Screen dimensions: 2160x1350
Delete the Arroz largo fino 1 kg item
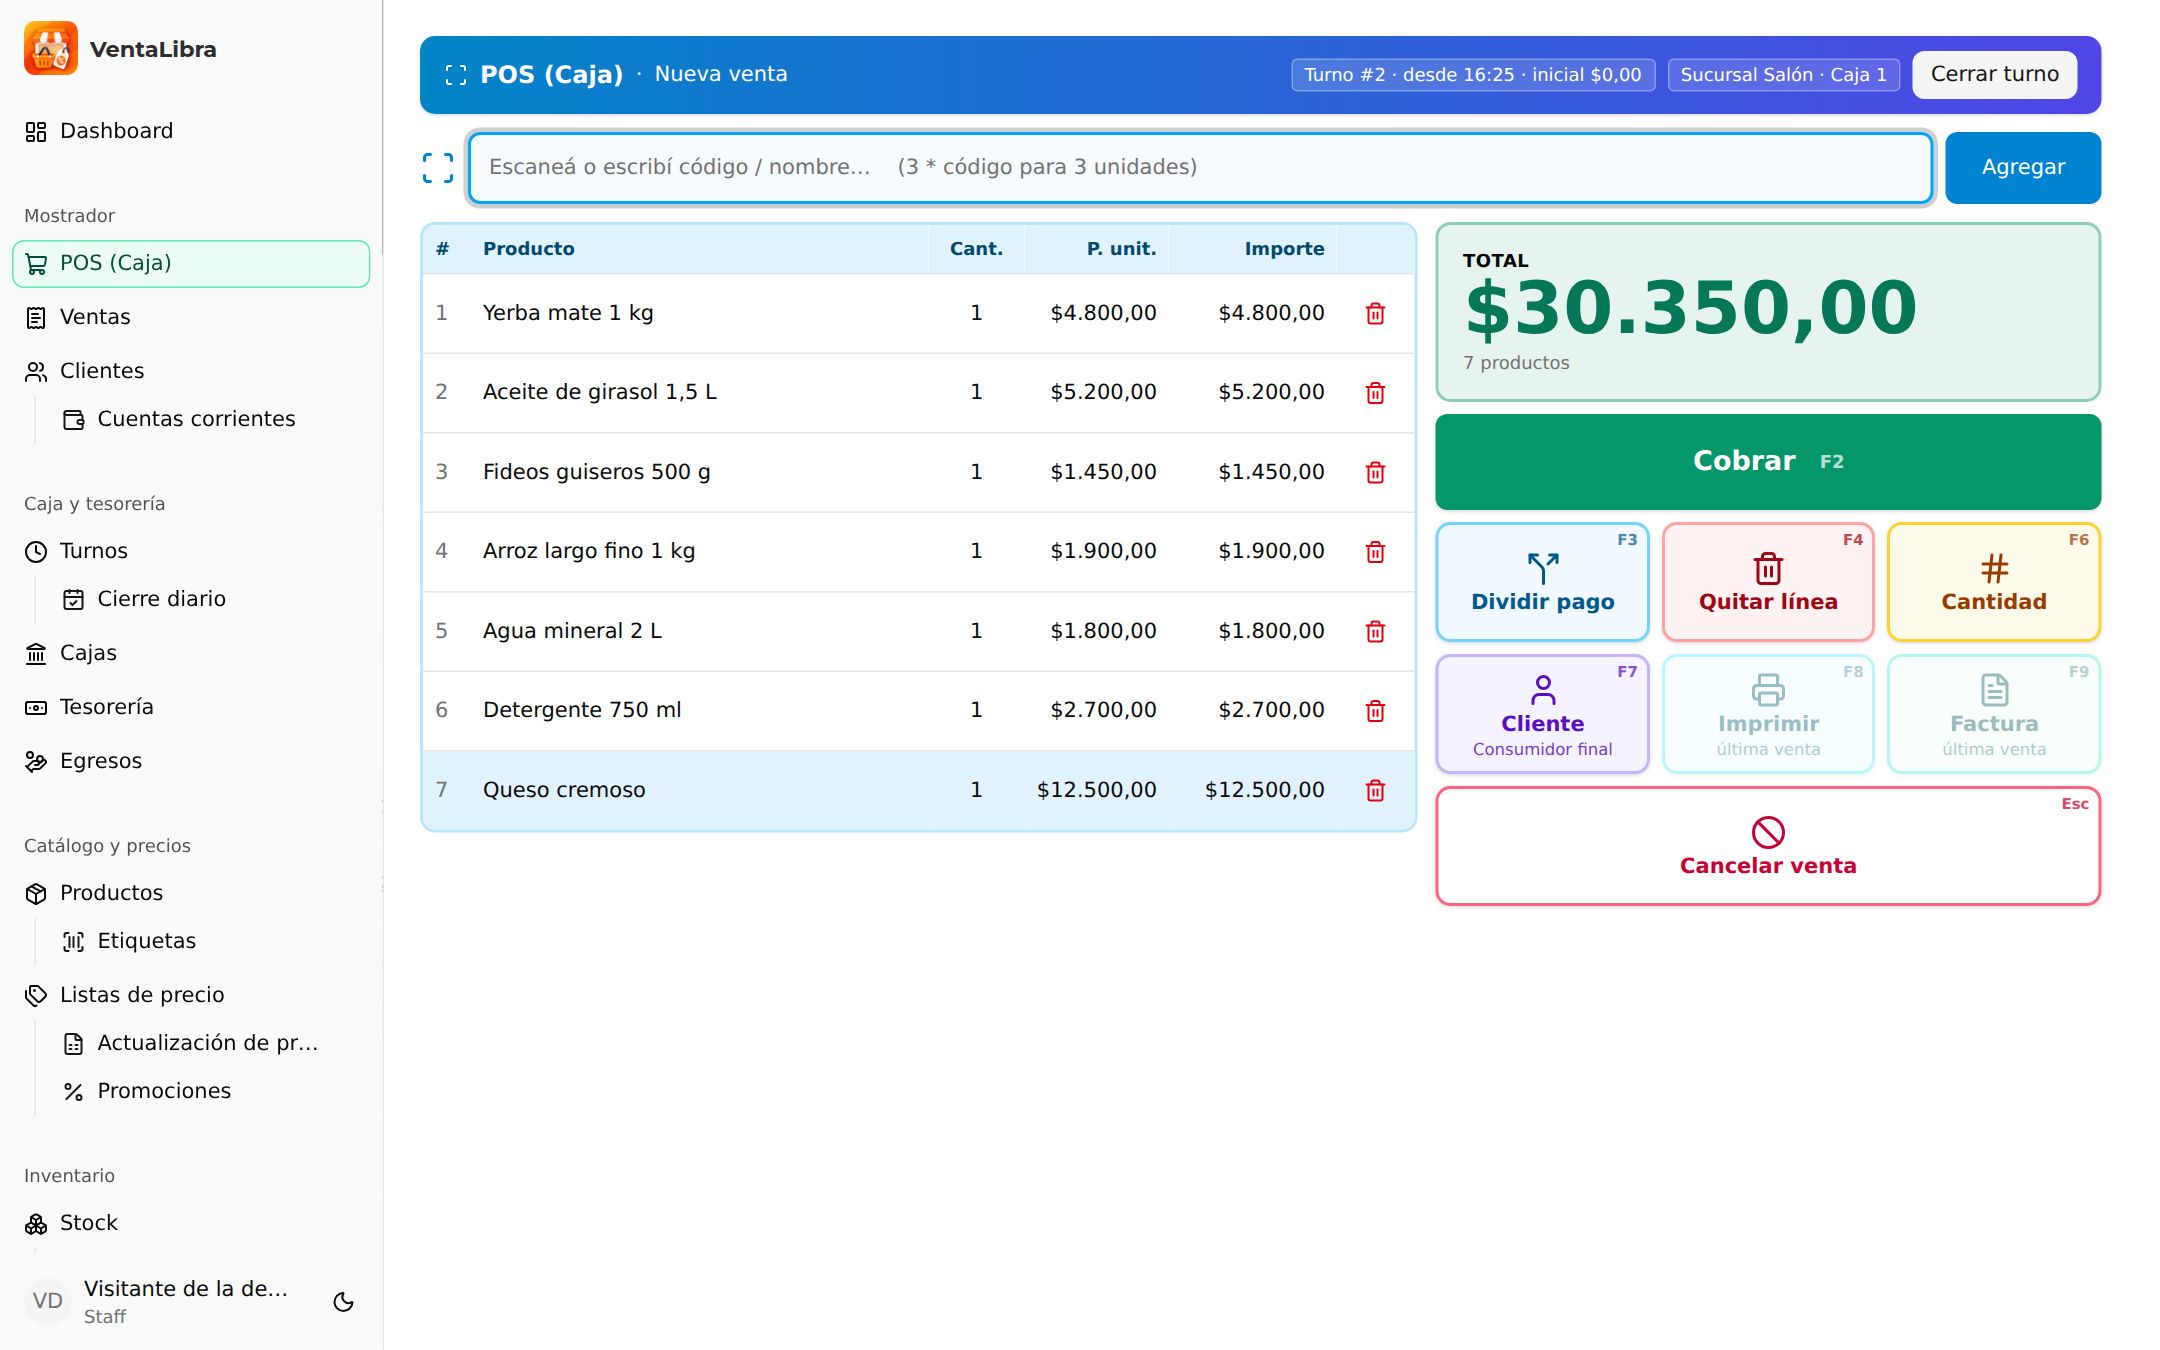1375,551
